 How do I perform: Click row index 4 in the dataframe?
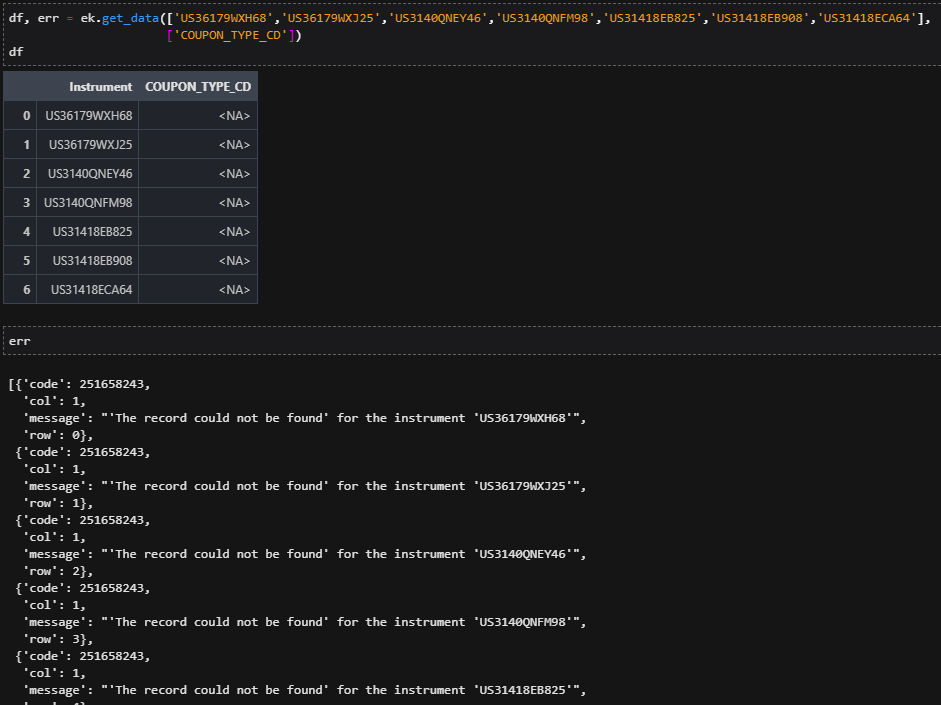coord(20,232)
